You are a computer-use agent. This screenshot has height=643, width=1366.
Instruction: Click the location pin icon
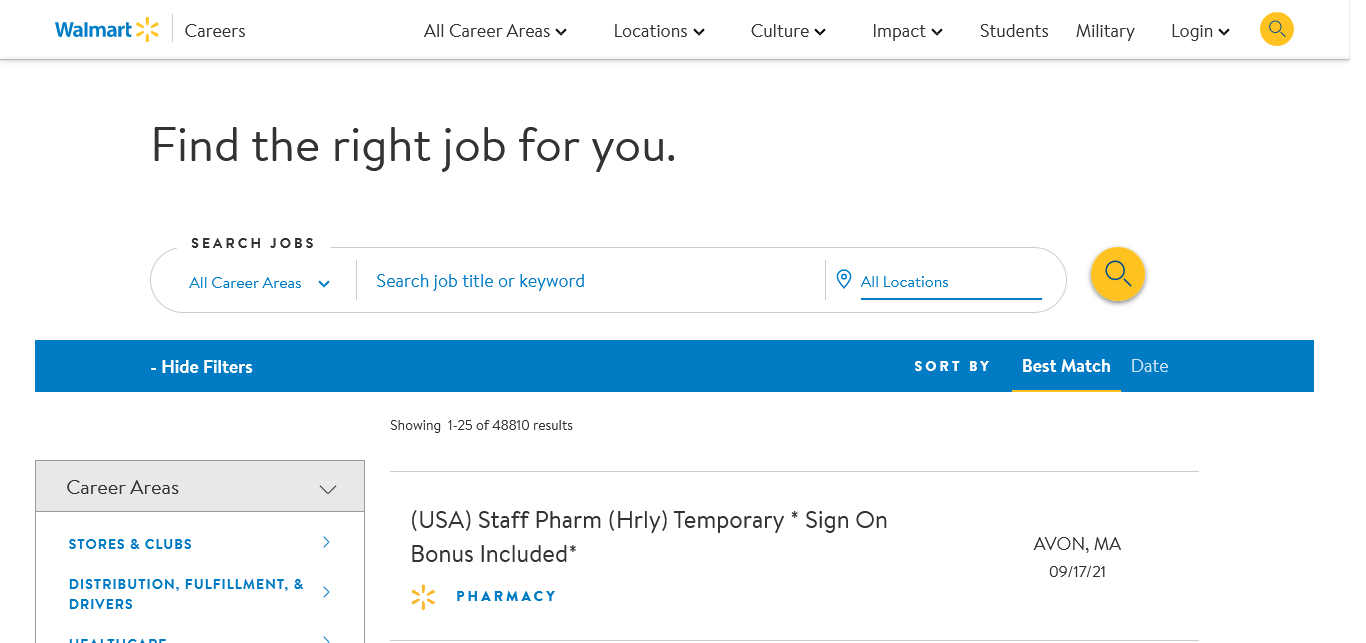coord(843,279)
